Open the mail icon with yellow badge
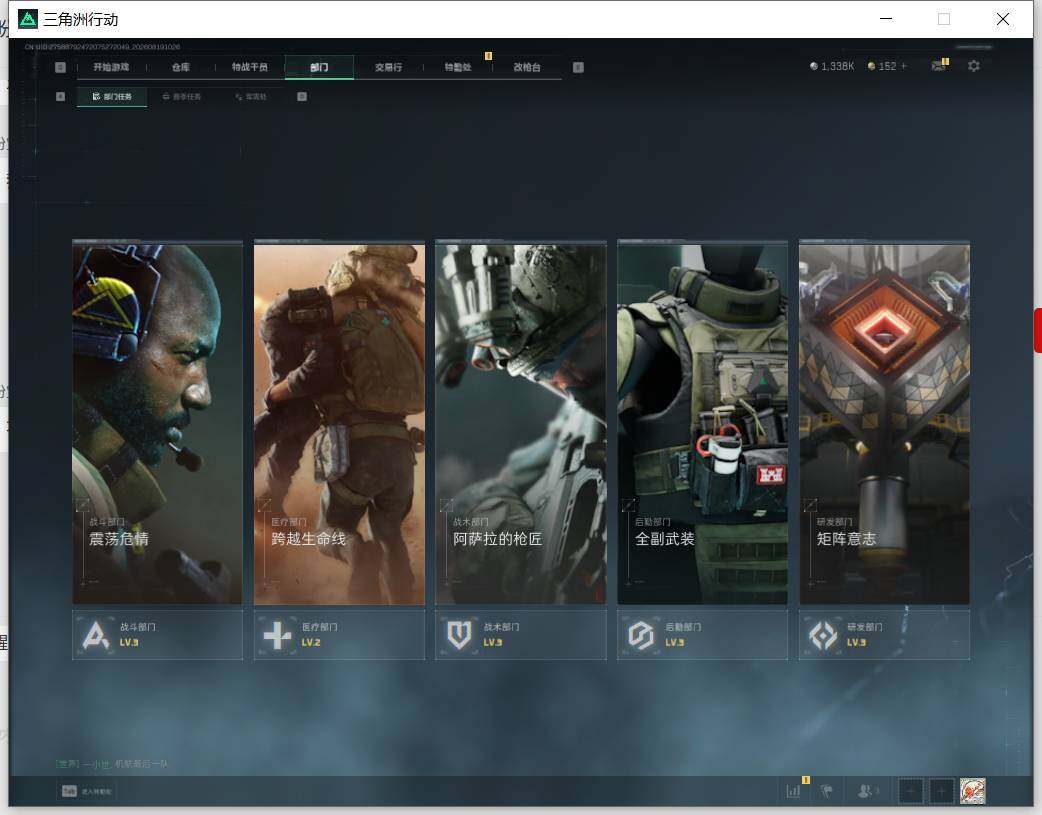The height and width of the screenshot is (815, 1042). 940,65
